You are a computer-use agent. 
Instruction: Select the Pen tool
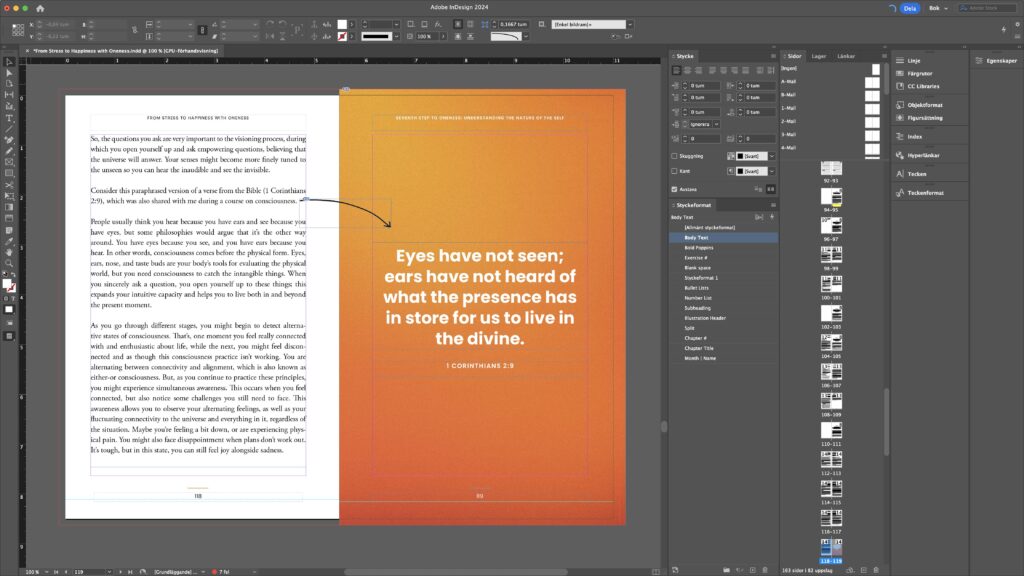[9, 140]
